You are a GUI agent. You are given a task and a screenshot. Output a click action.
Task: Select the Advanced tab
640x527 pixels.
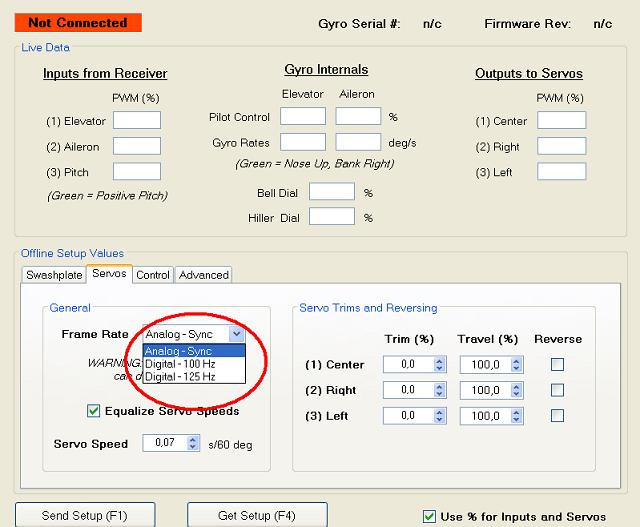[x=204, y=275]
